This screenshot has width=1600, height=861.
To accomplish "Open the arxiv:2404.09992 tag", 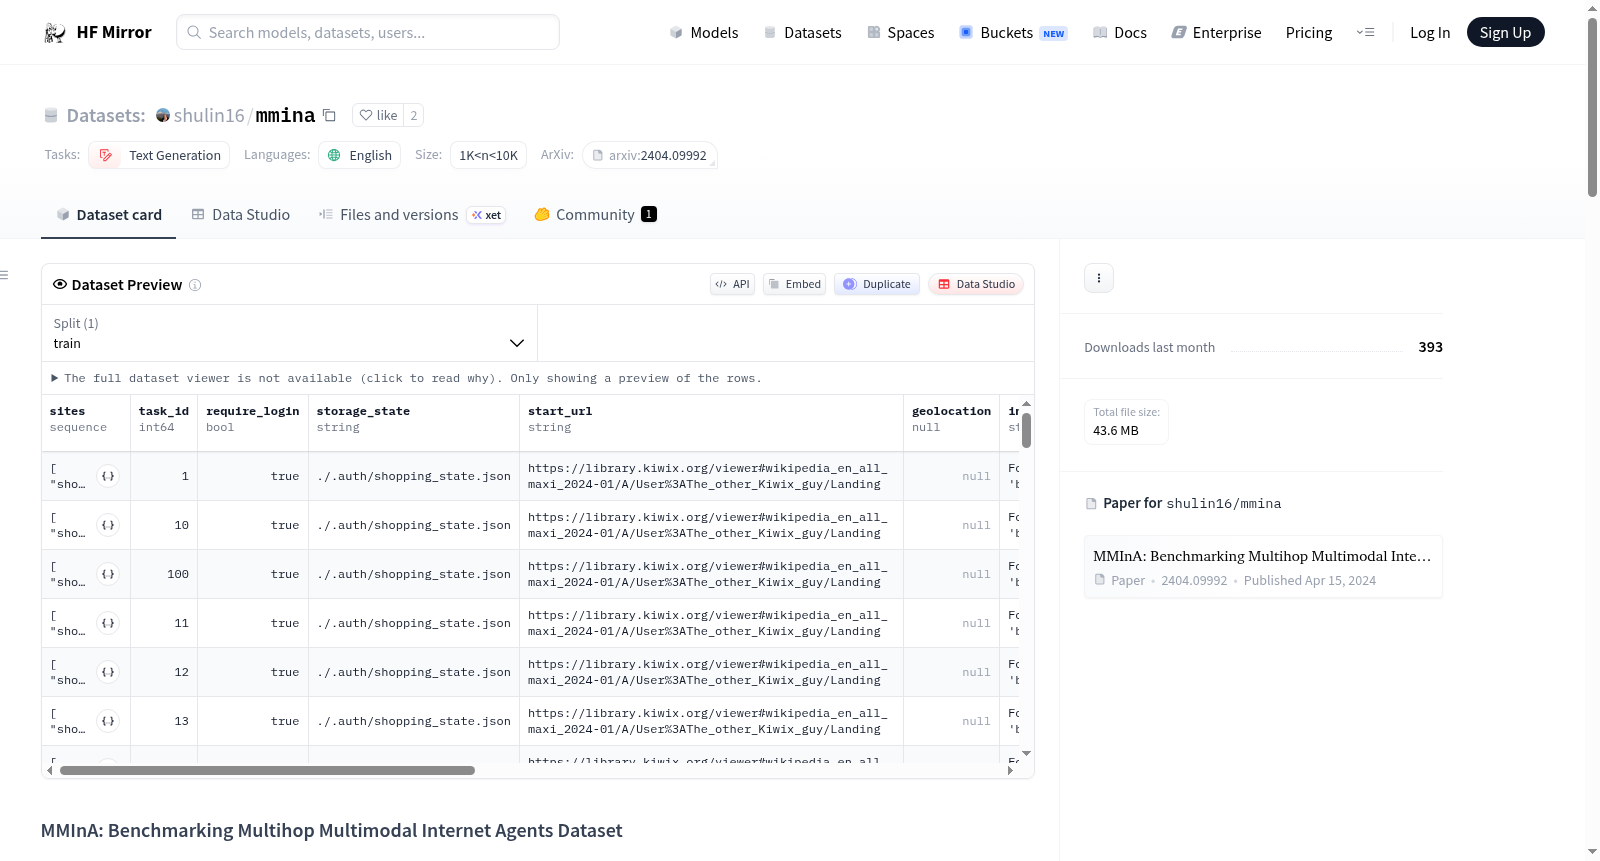I will click(x=650, y=155).
